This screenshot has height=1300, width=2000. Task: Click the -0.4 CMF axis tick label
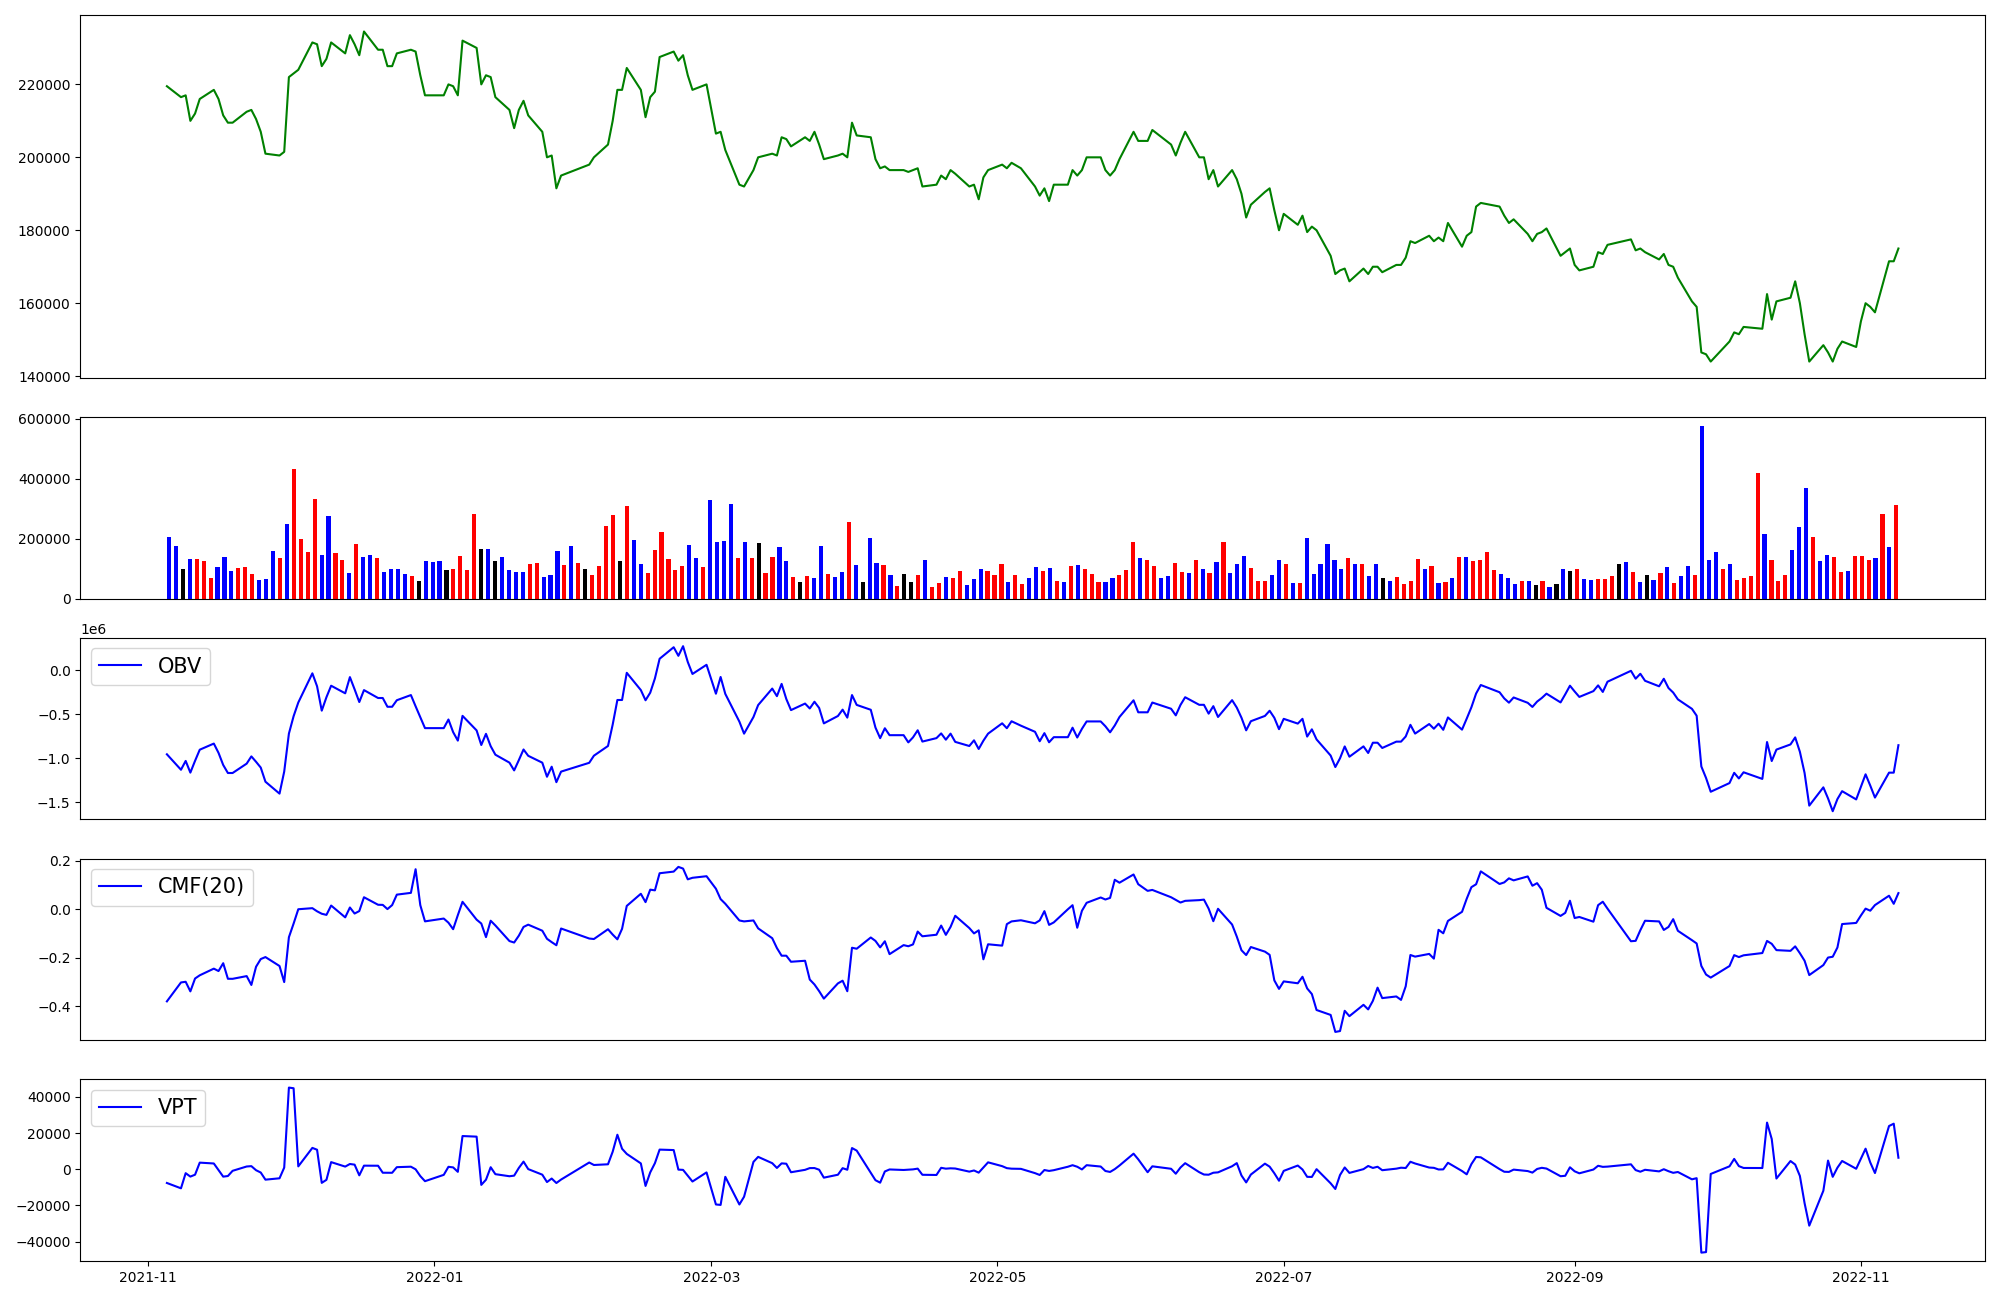click(x=54, y=1007)
